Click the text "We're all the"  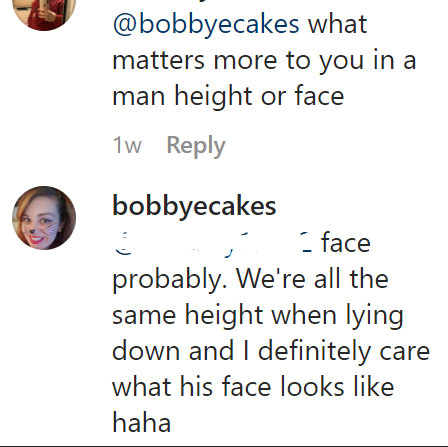pyautogui.click(x=313, y=279)
